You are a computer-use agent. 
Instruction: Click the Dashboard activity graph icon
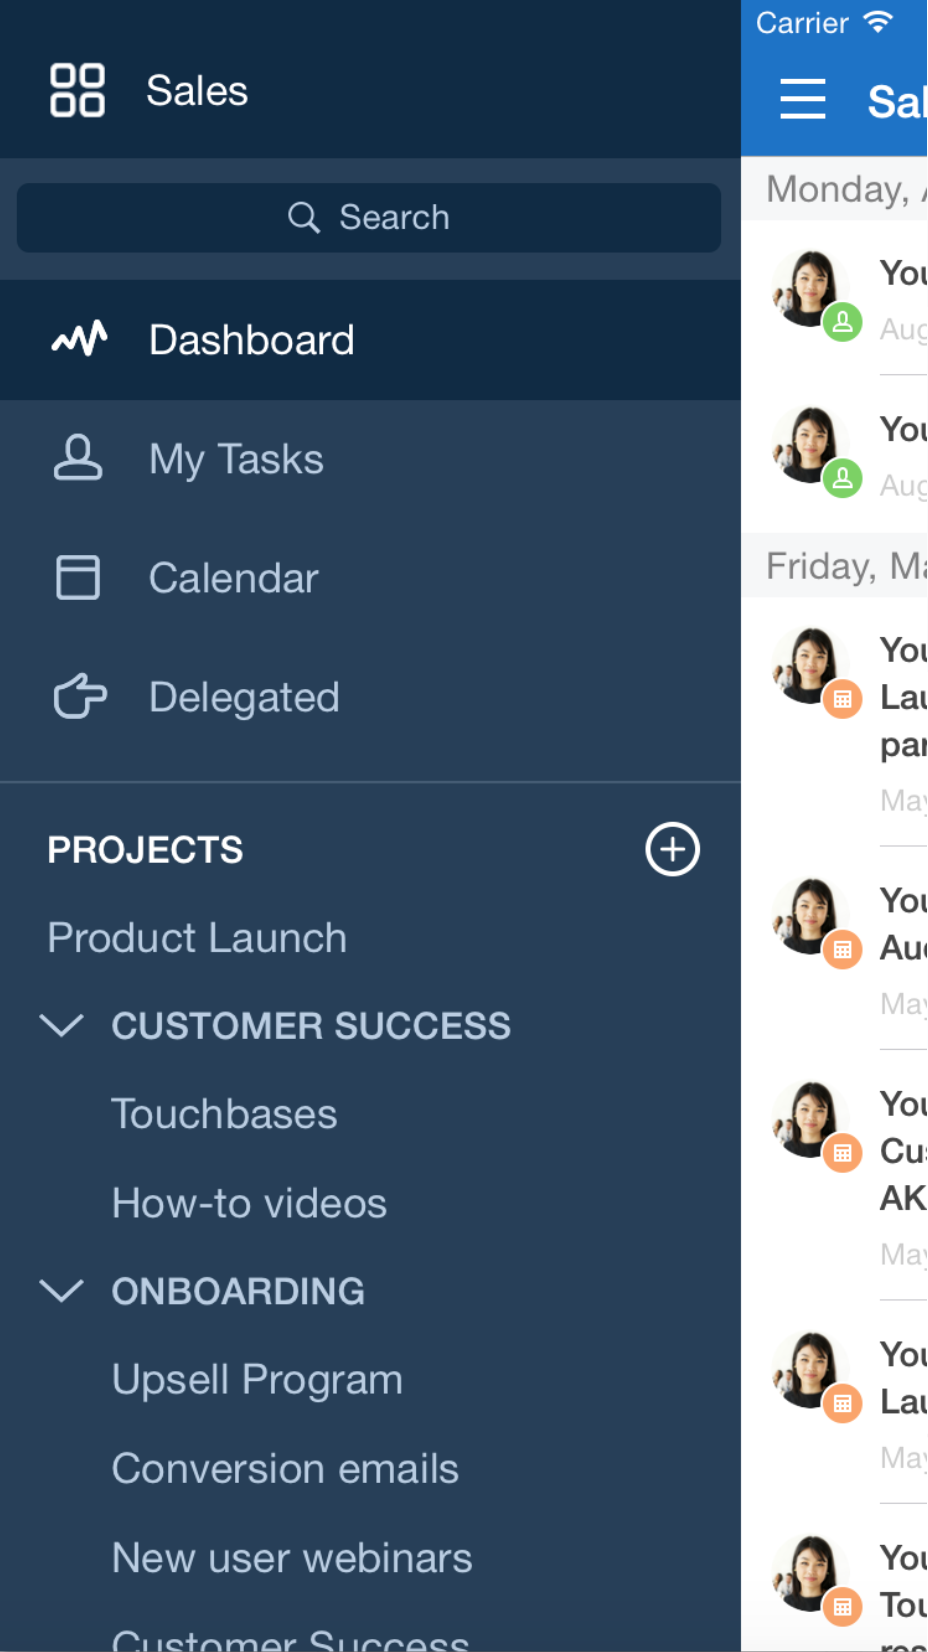pos(79,339)
